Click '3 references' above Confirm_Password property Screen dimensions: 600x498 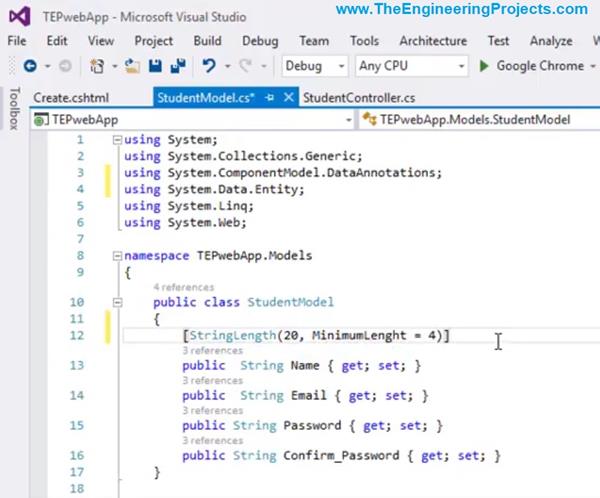(x=213, y=441)
